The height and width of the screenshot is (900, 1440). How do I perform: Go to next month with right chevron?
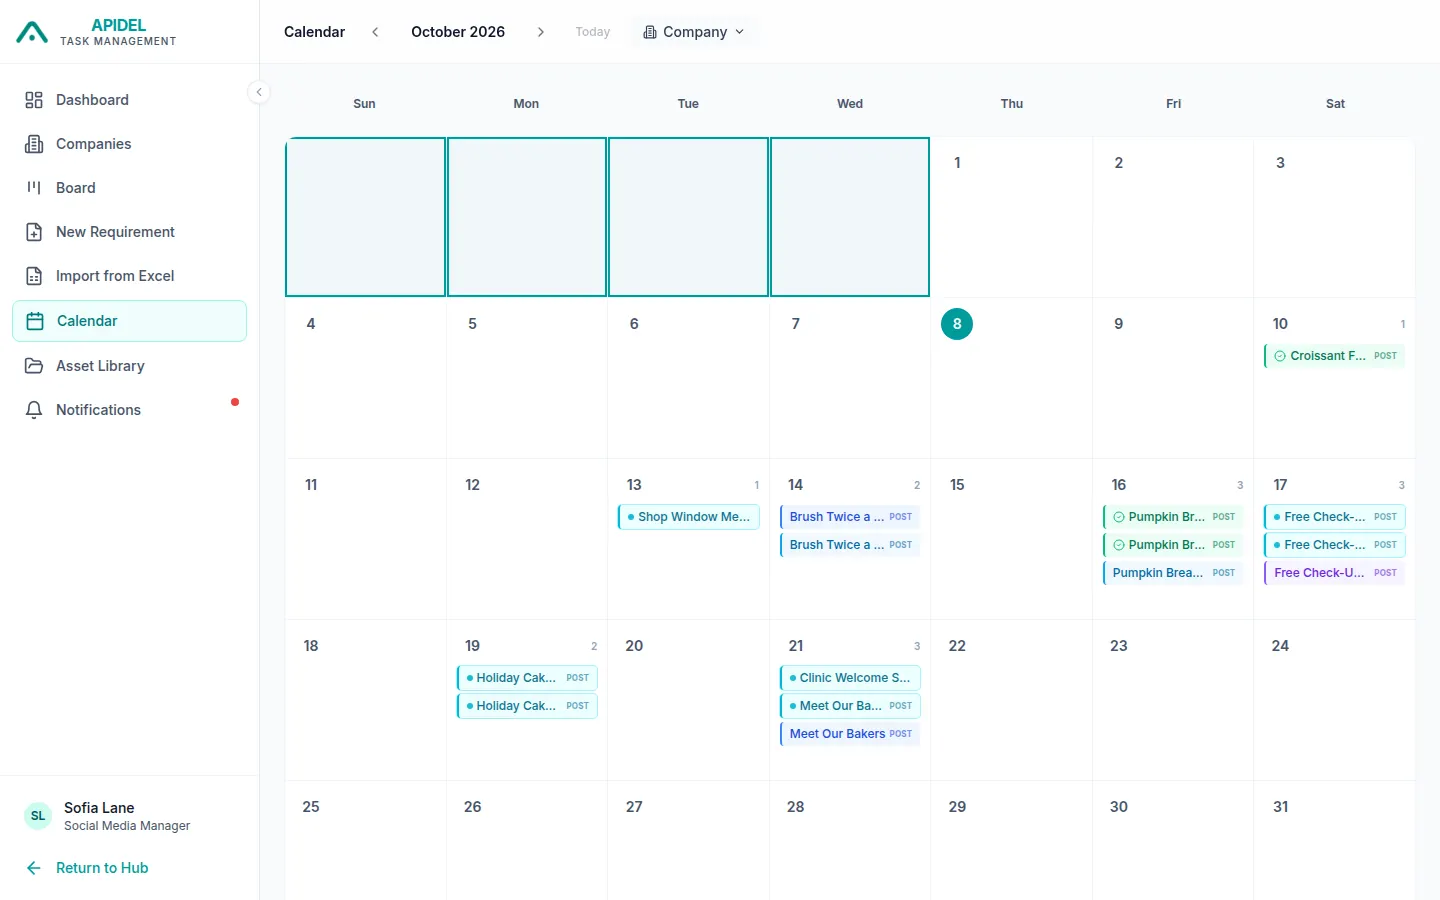click(x=541, y=32)
